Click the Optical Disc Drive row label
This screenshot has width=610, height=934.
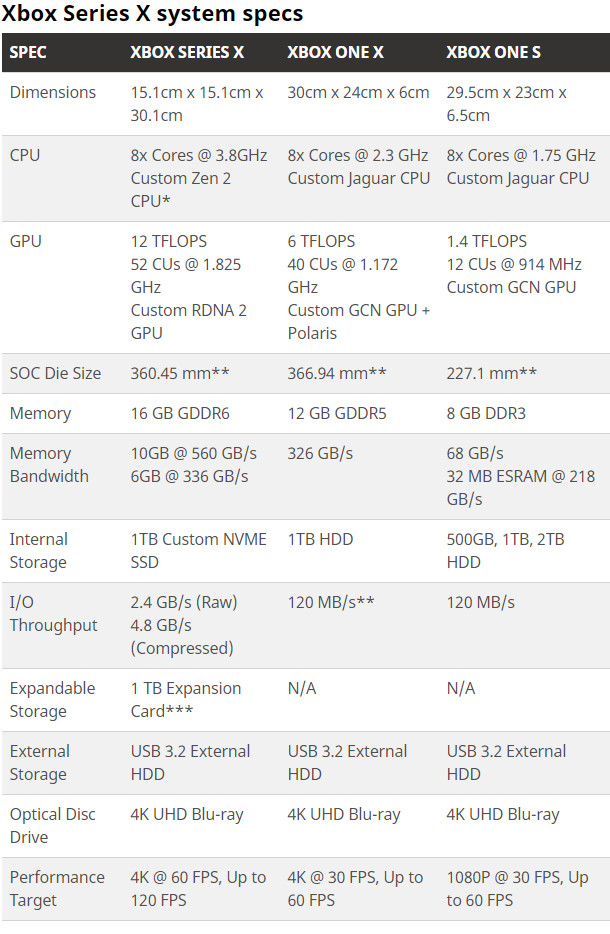(x=52, y=826)
